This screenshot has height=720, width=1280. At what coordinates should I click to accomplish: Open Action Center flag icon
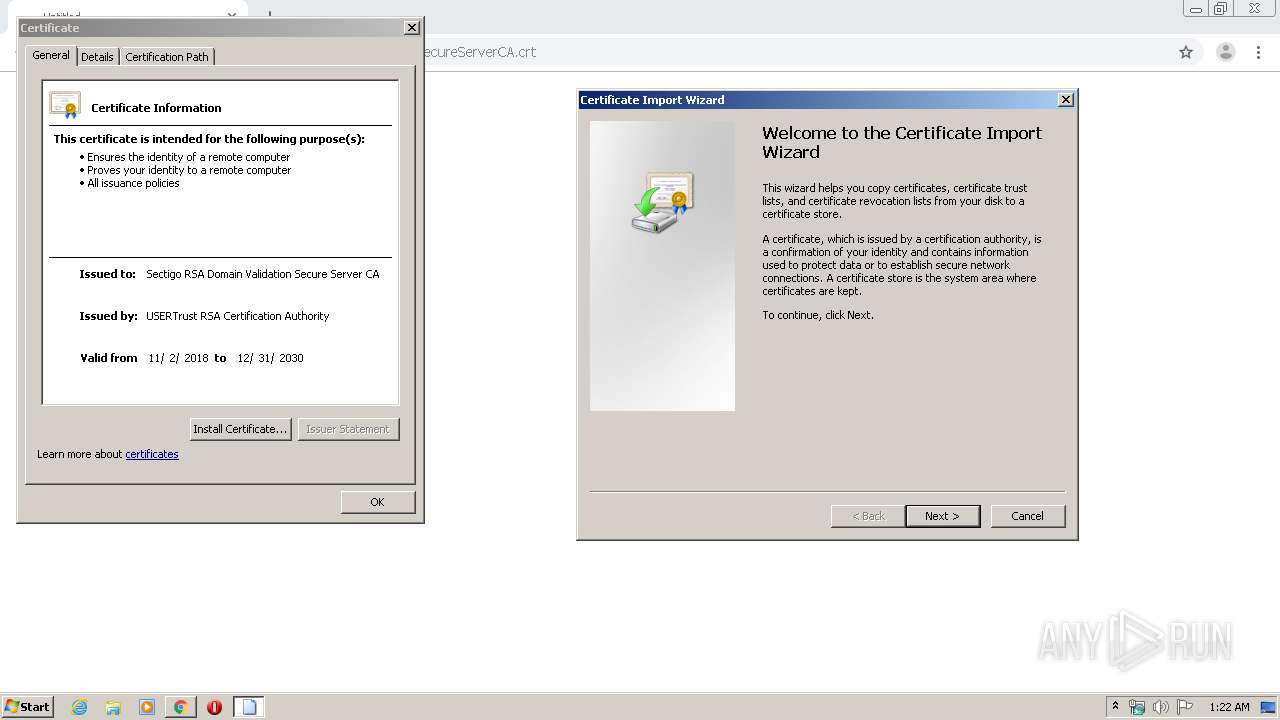pos(1185,707)
